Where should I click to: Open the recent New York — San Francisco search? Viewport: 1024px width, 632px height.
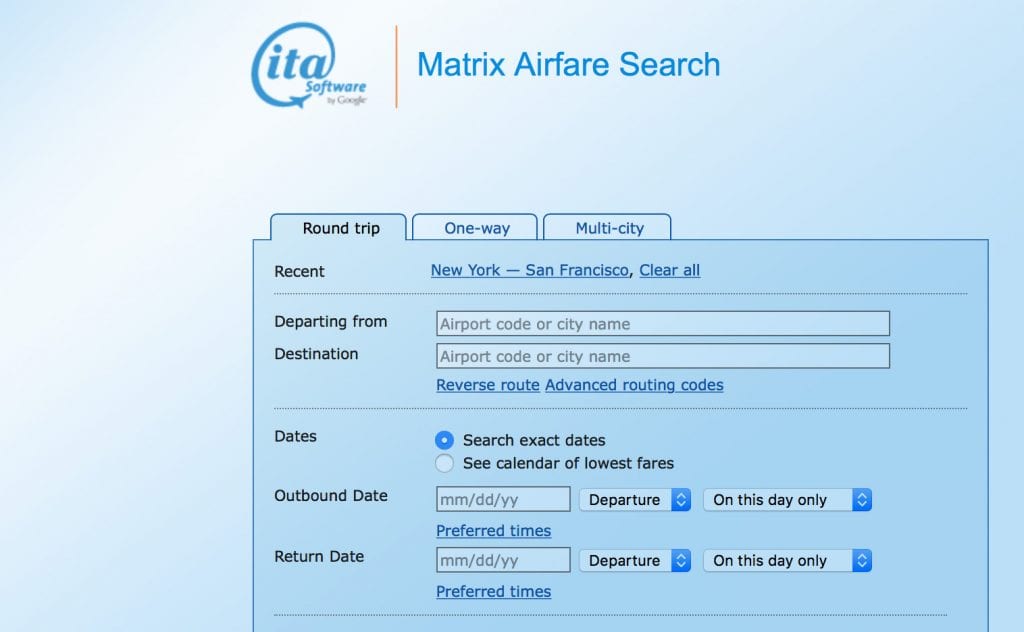530,270
